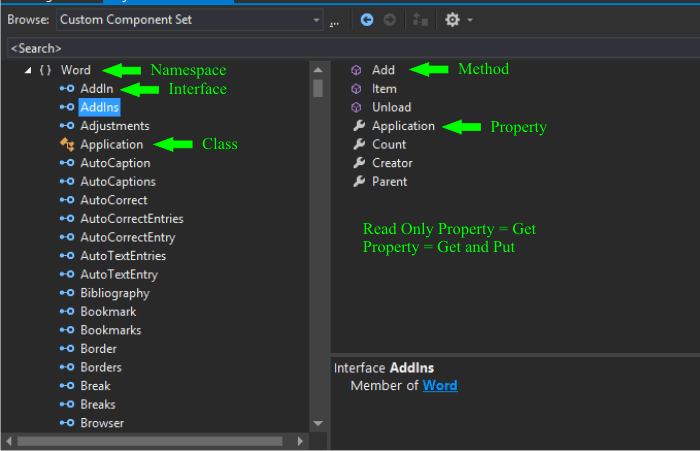Select the Application class in the tree
Image resolution: width=700 pixels, height=451 pixels.
click(x=112, y=144)
